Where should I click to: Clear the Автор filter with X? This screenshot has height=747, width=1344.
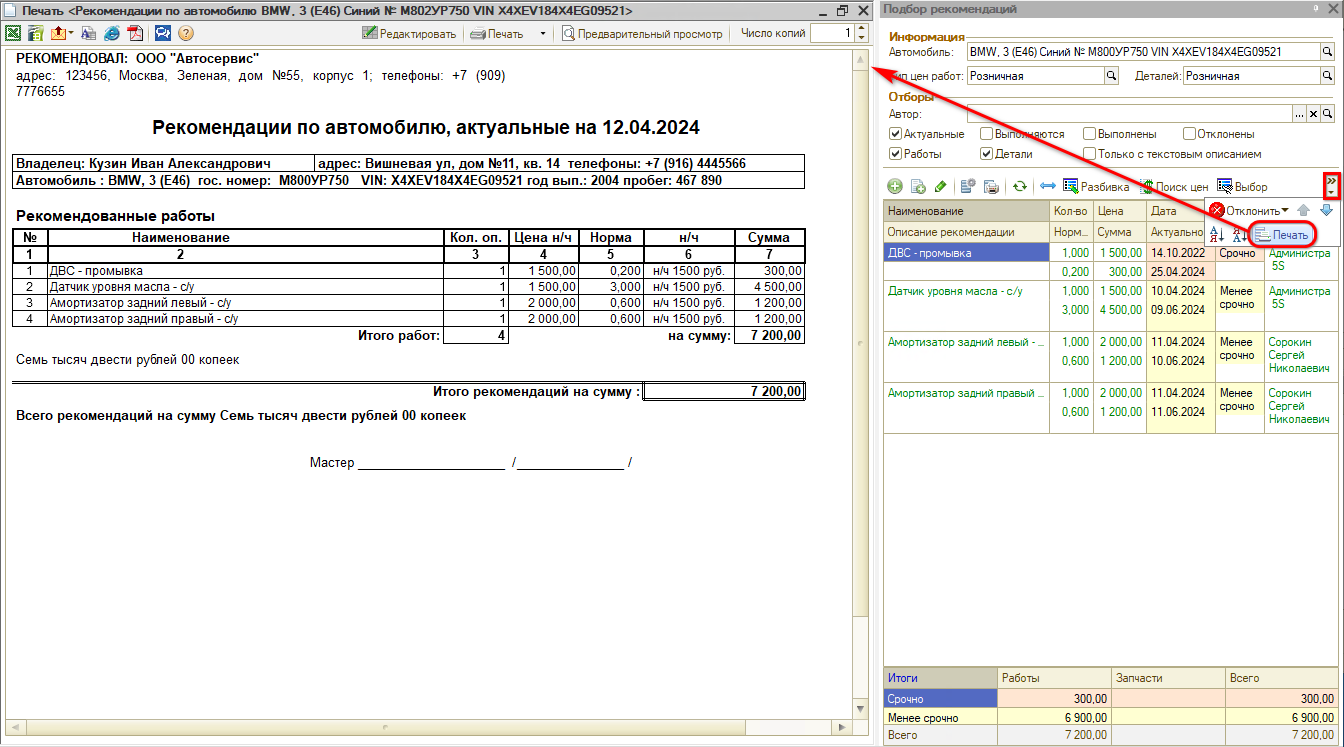coord(1314,114)
